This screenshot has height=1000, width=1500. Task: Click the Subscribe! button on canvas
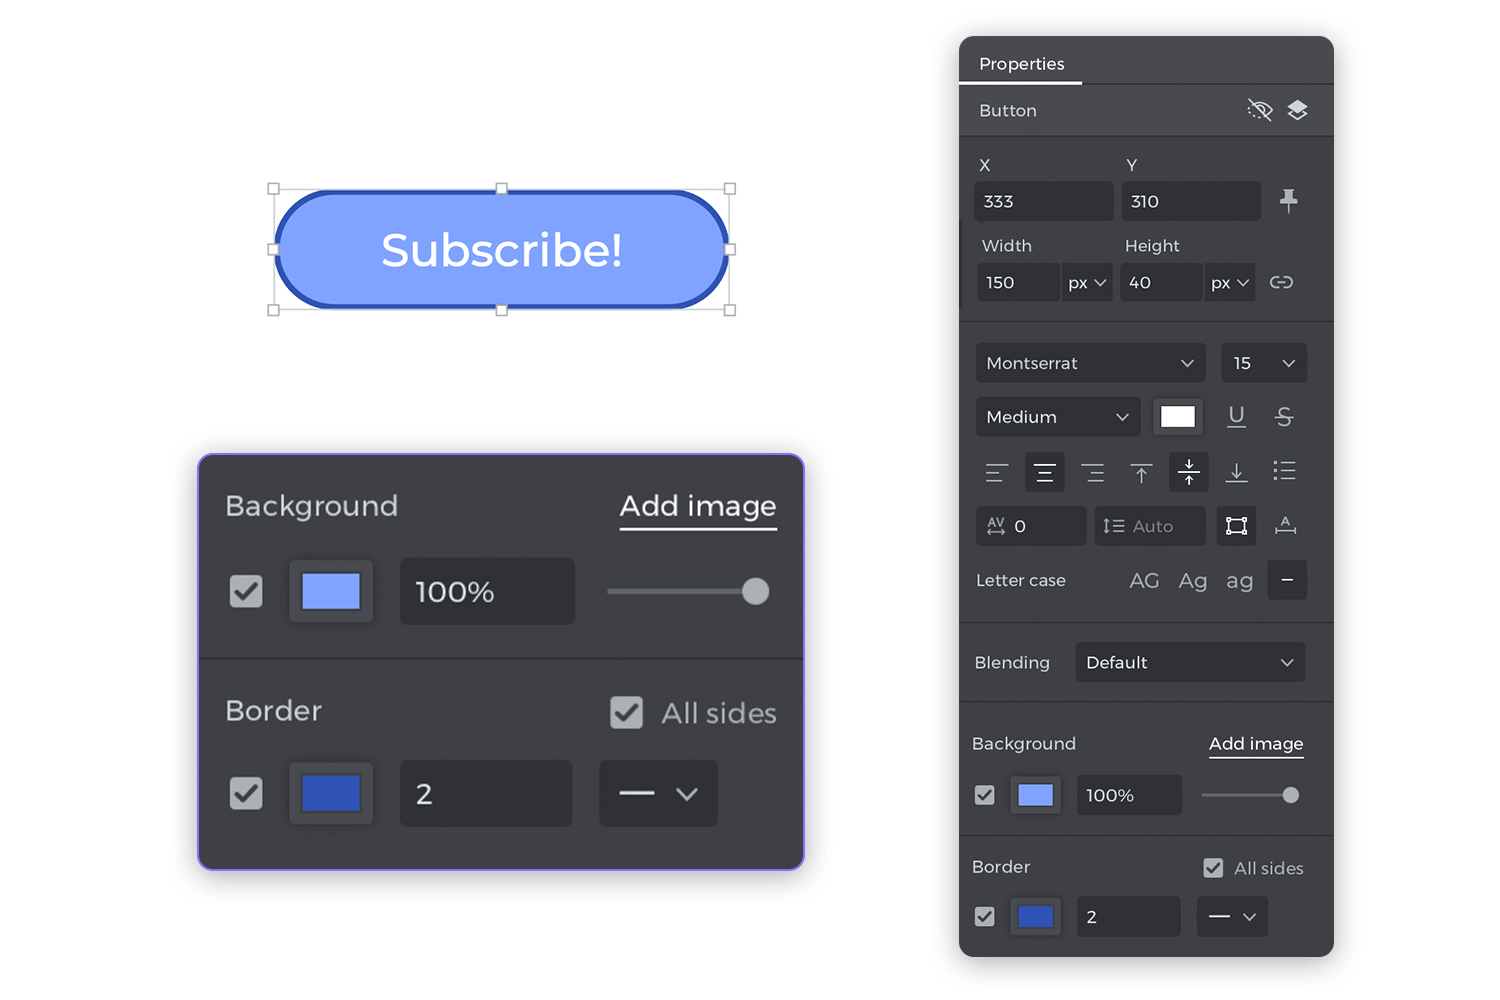pyautogui.click(x=501, y=250)
